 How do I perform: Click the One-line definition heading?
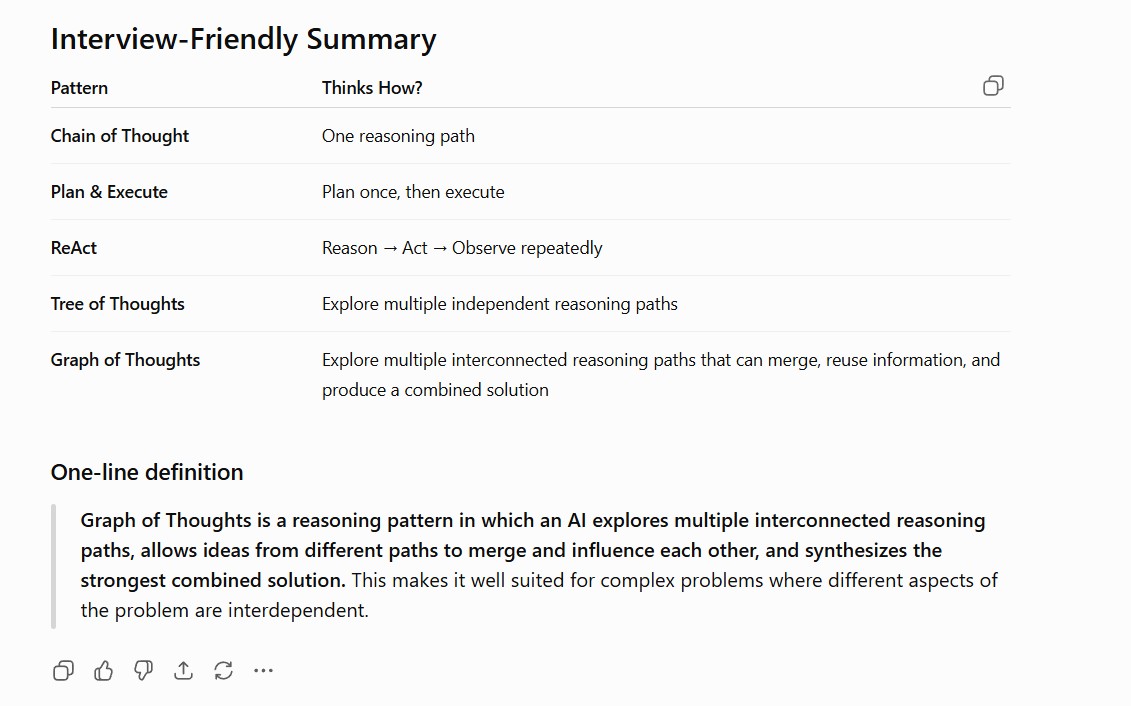click(x=147, y=472)
